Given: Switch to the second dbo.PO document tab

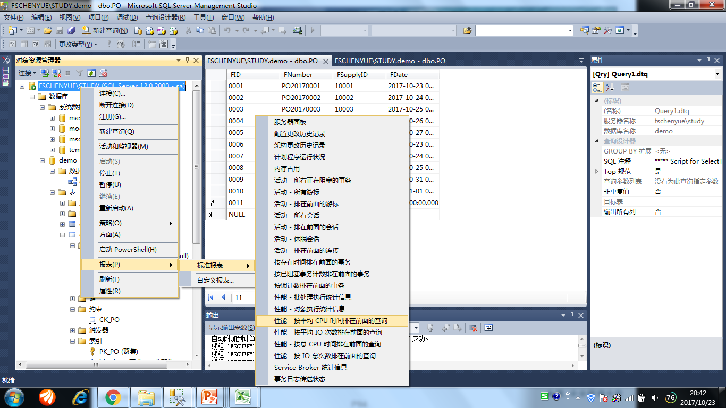Looking at the screenshot, I should click(389, 61).
